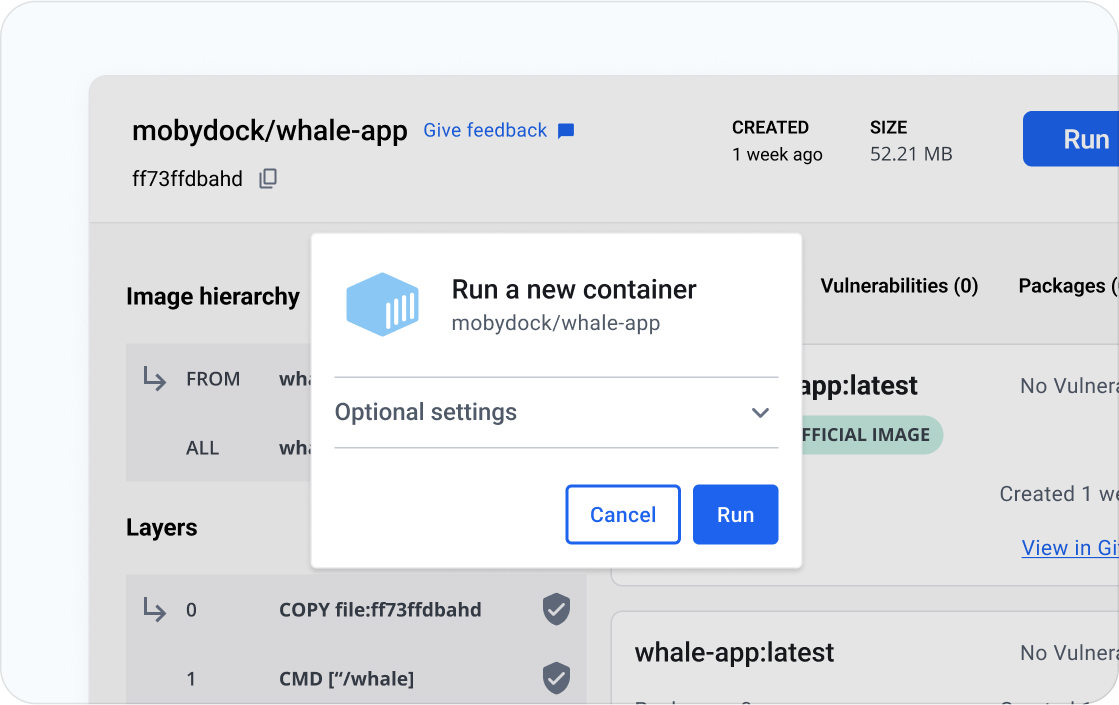Click the indent arrow beside layer 0
The image size is (1119, 705).
point(153,610)
